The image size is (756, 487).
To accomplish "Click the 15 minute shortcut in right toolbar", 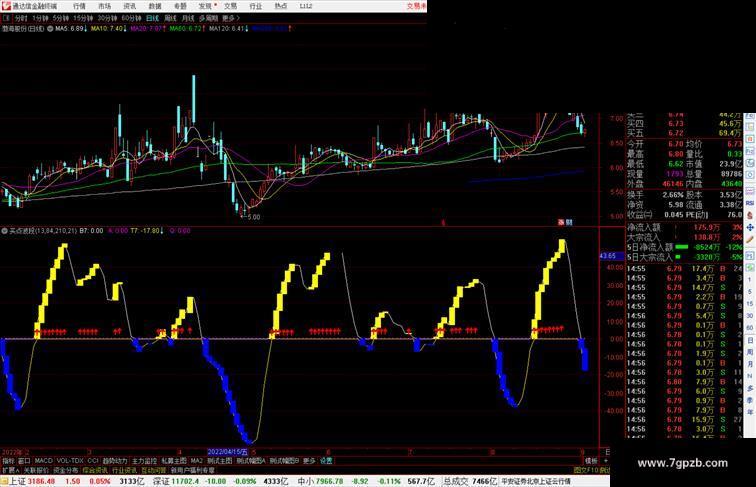I will tap(750, 304).
